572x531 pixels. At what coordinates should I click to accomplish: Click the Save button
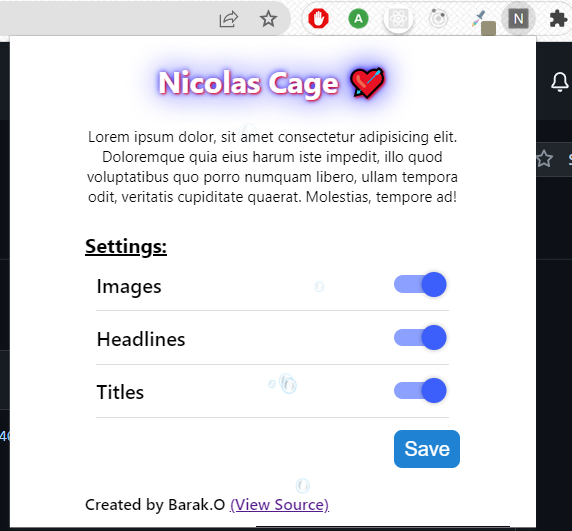pos(427,449)
